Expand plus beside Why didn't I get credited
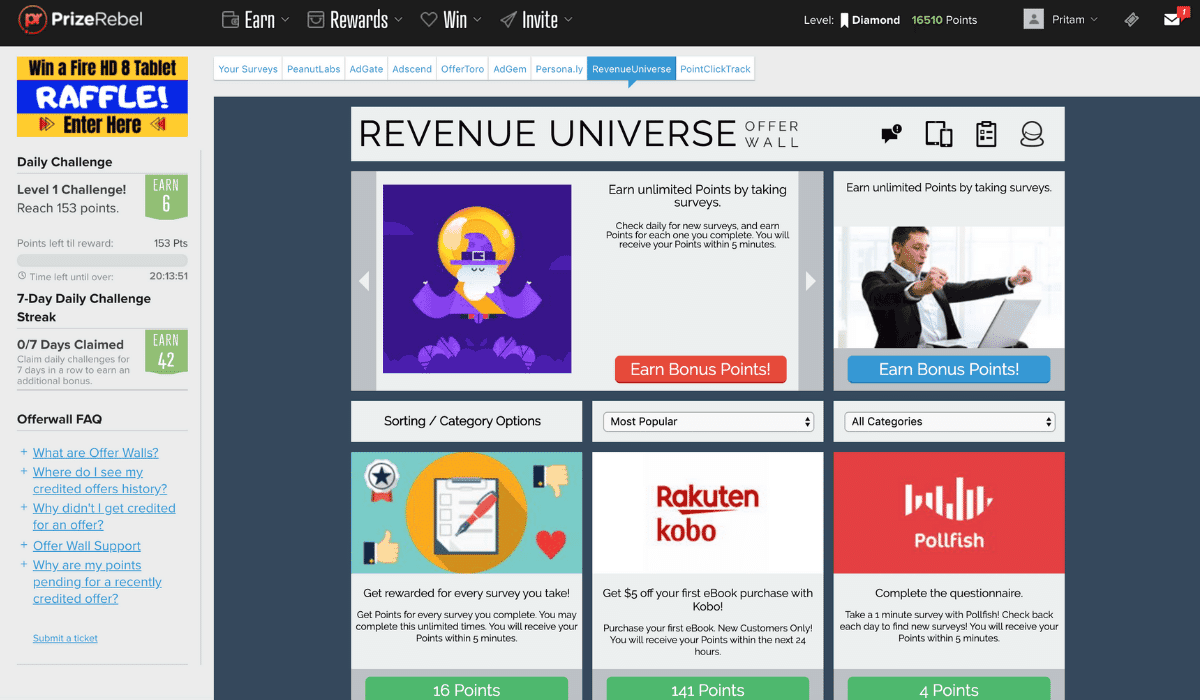This screenshot has height=700, width=1200. click(x=24, y=508)
